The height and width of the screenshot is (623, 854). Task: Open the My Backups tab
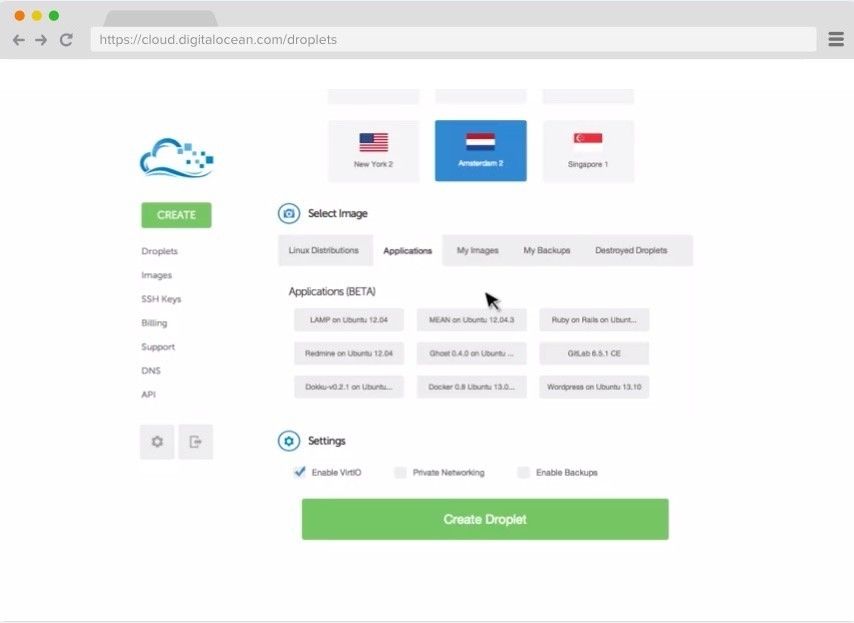point(547,251)
